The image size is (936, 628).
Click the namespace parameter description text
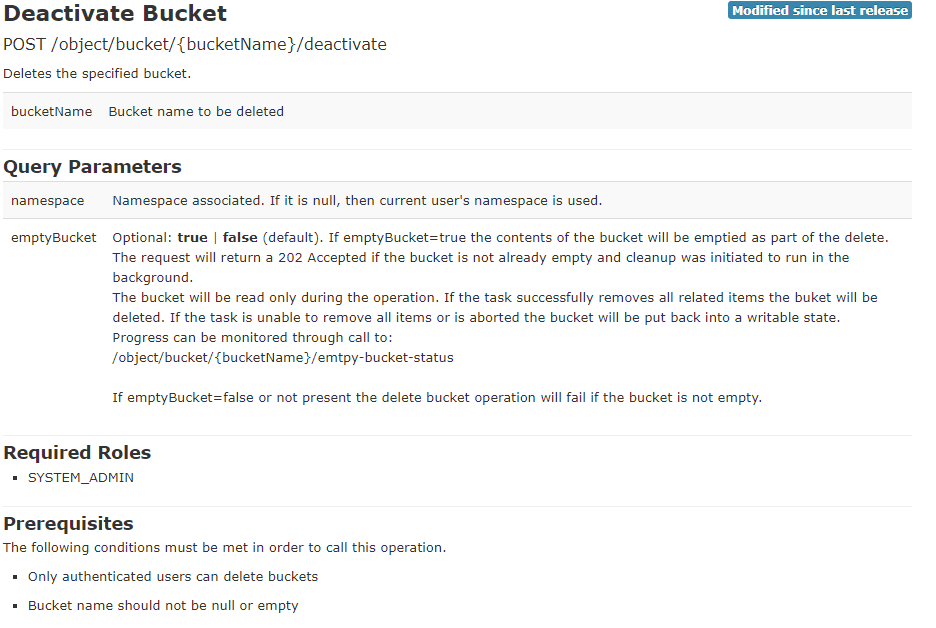(x=357, y=201)
